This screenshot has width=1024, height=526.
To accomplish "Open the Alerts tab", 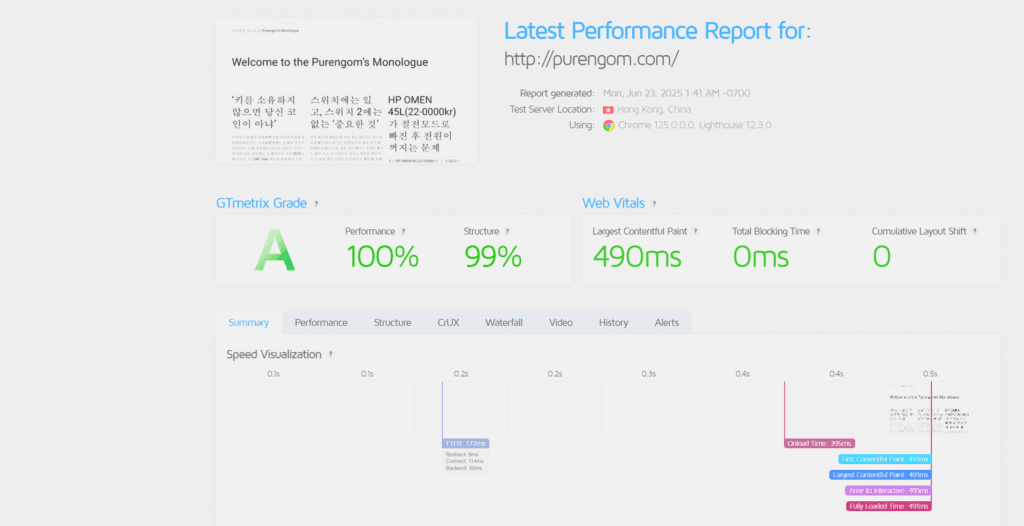I will pyautogui.click(x=667, y=323).
